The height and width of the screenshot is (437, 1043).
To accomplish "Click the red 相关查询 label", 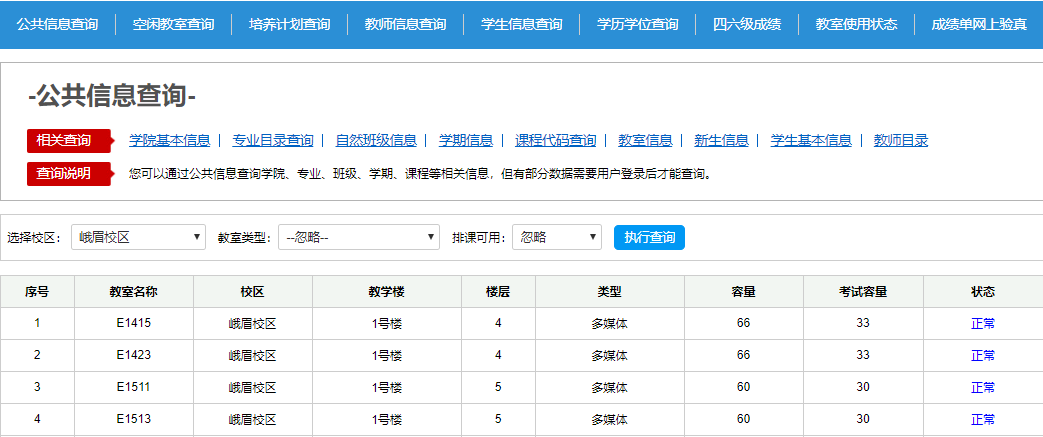I will 64,140.
